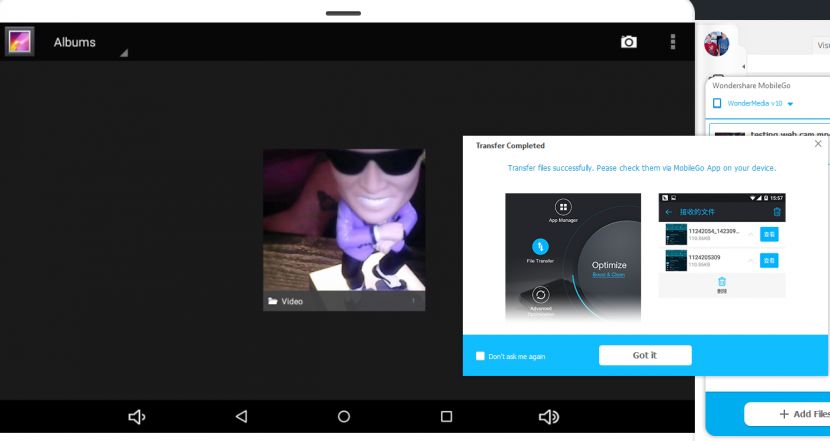830x441 pixels.
Task: Click the trash icon in received files header
Action: pos(777,212)
